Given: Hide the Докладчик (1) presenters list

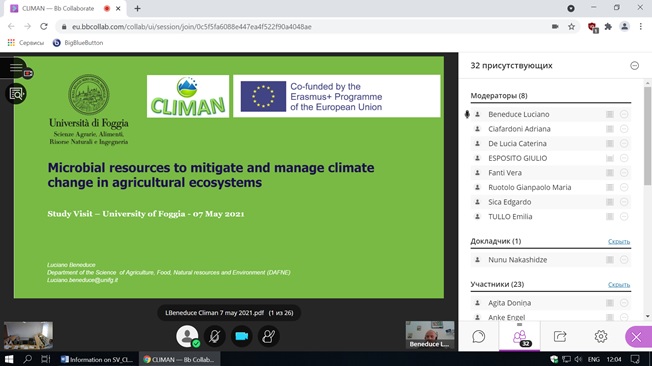Looking at the screenshot, I should coord(619,241).
